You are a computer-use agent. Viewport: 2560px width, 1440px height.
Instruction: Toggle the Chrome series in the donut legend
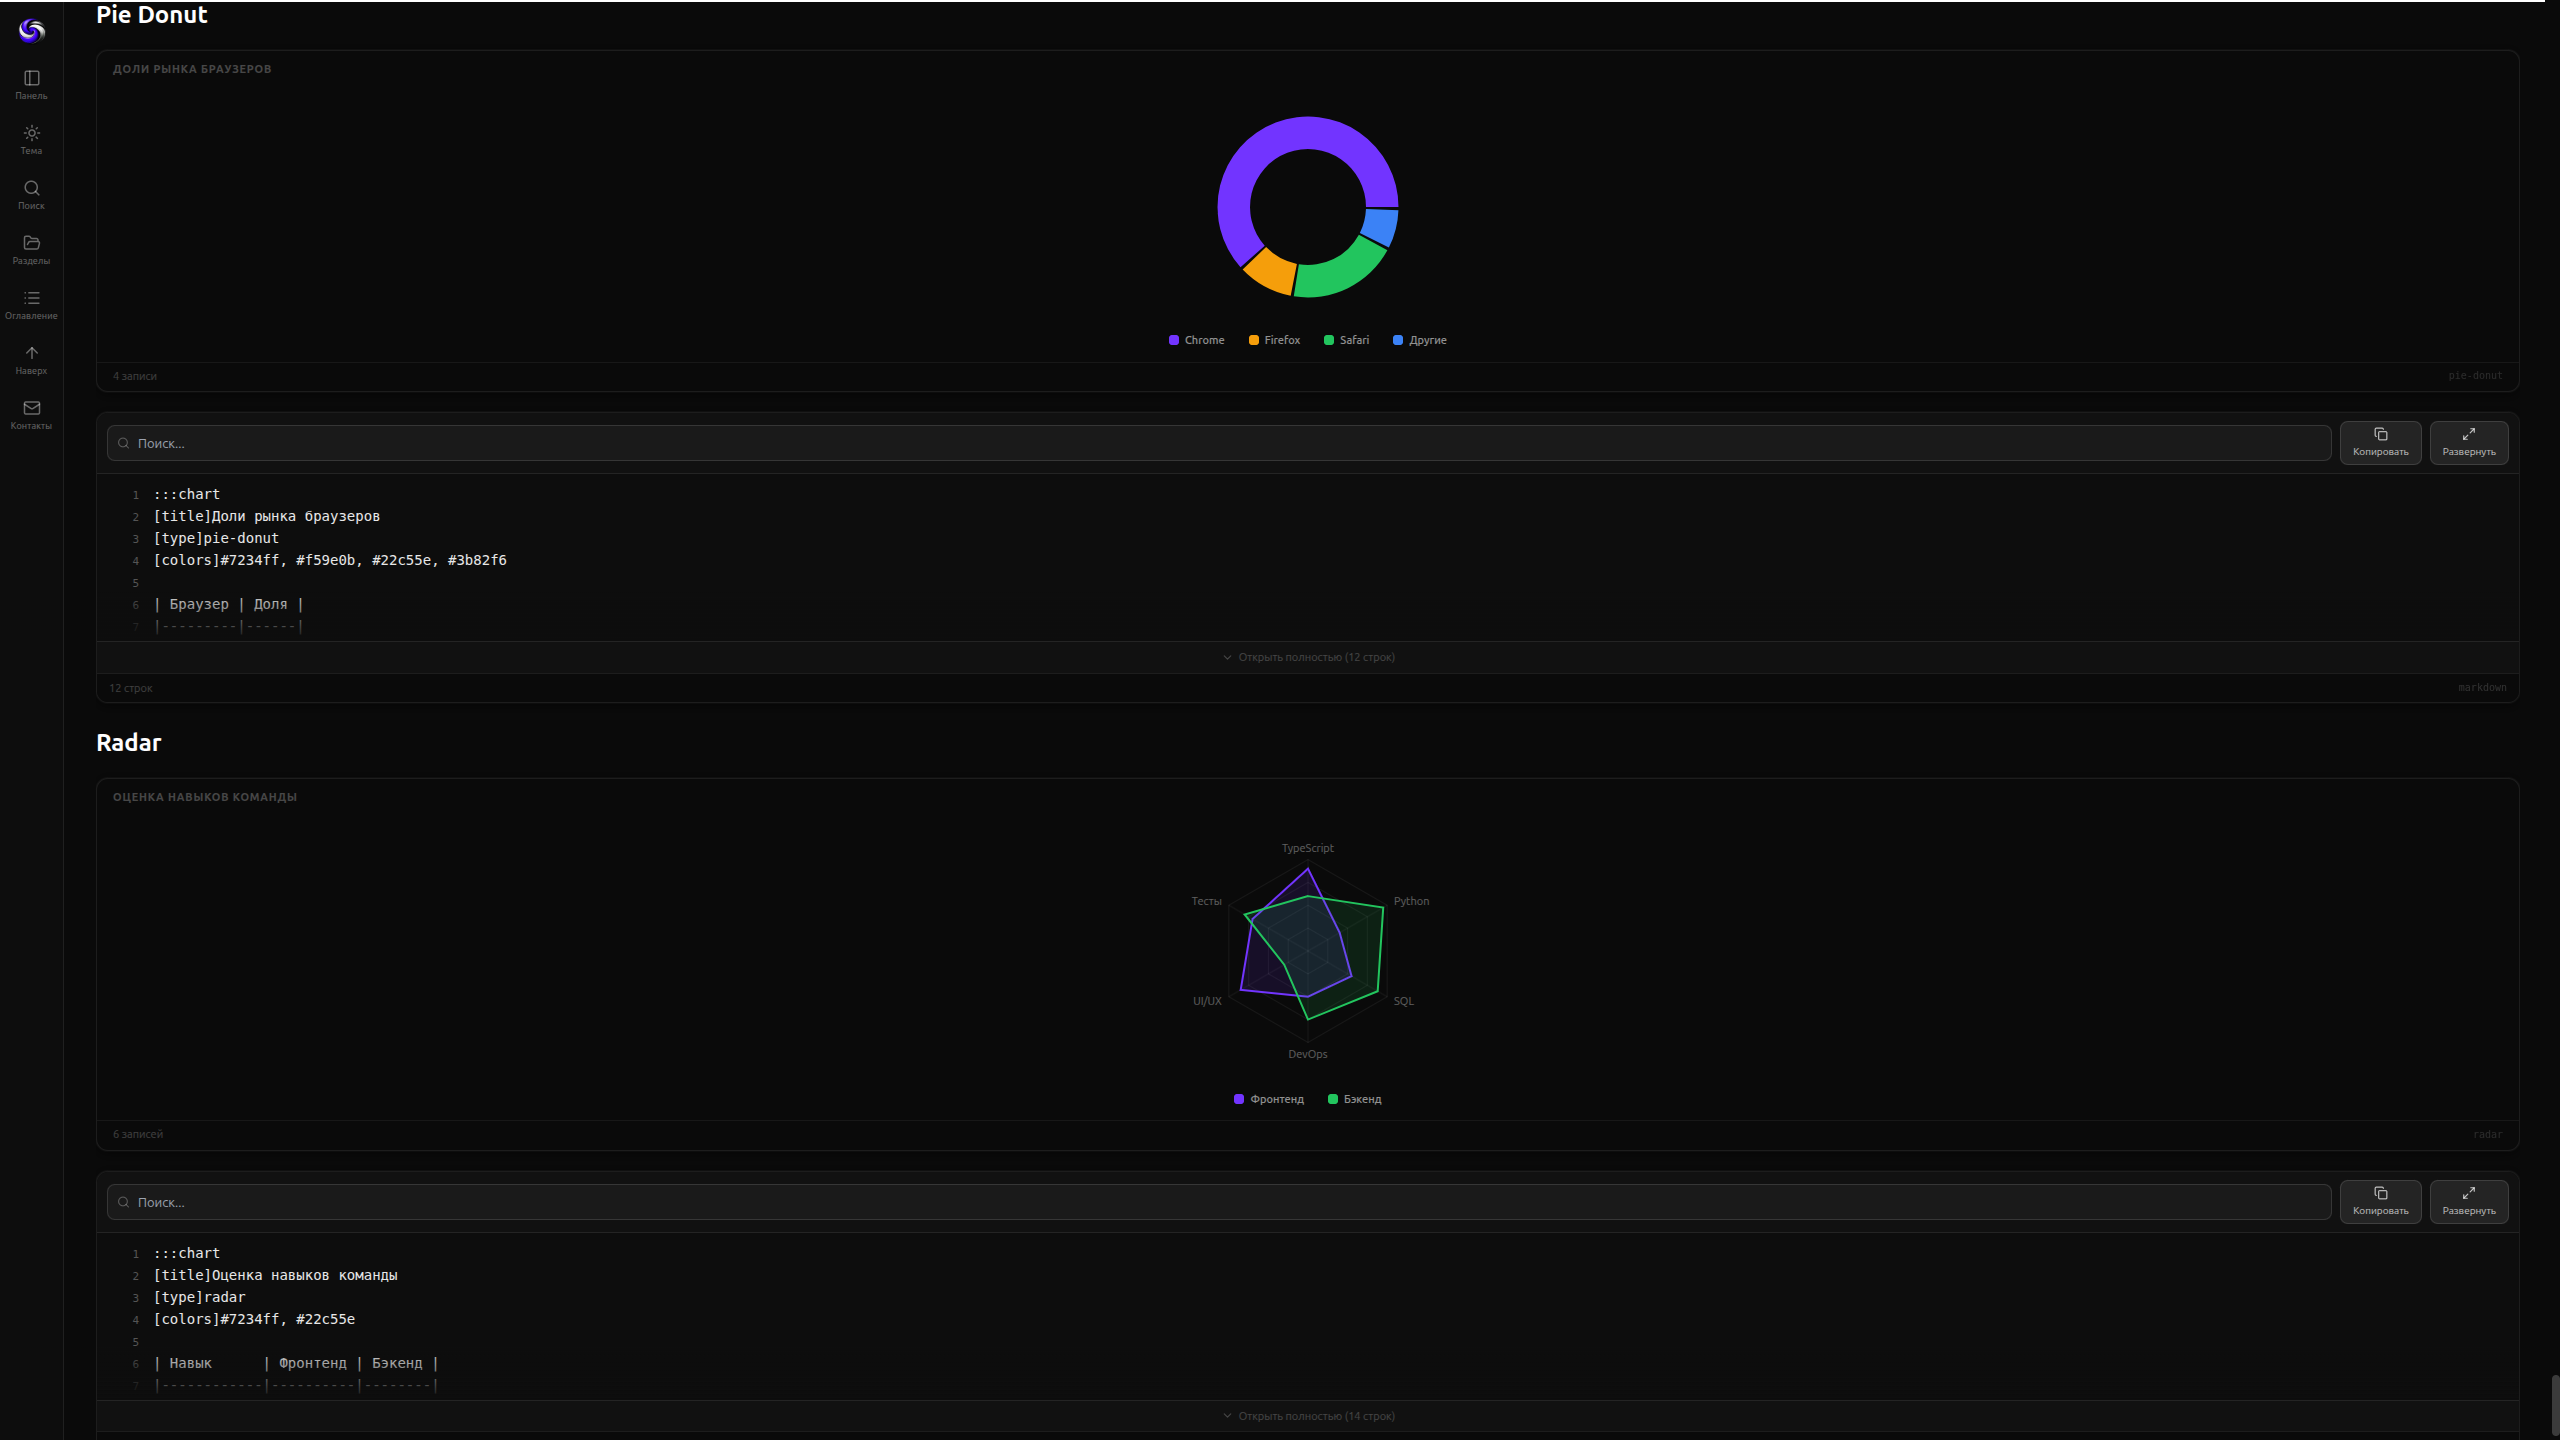pyautogui.click(x=1197, y=340)
